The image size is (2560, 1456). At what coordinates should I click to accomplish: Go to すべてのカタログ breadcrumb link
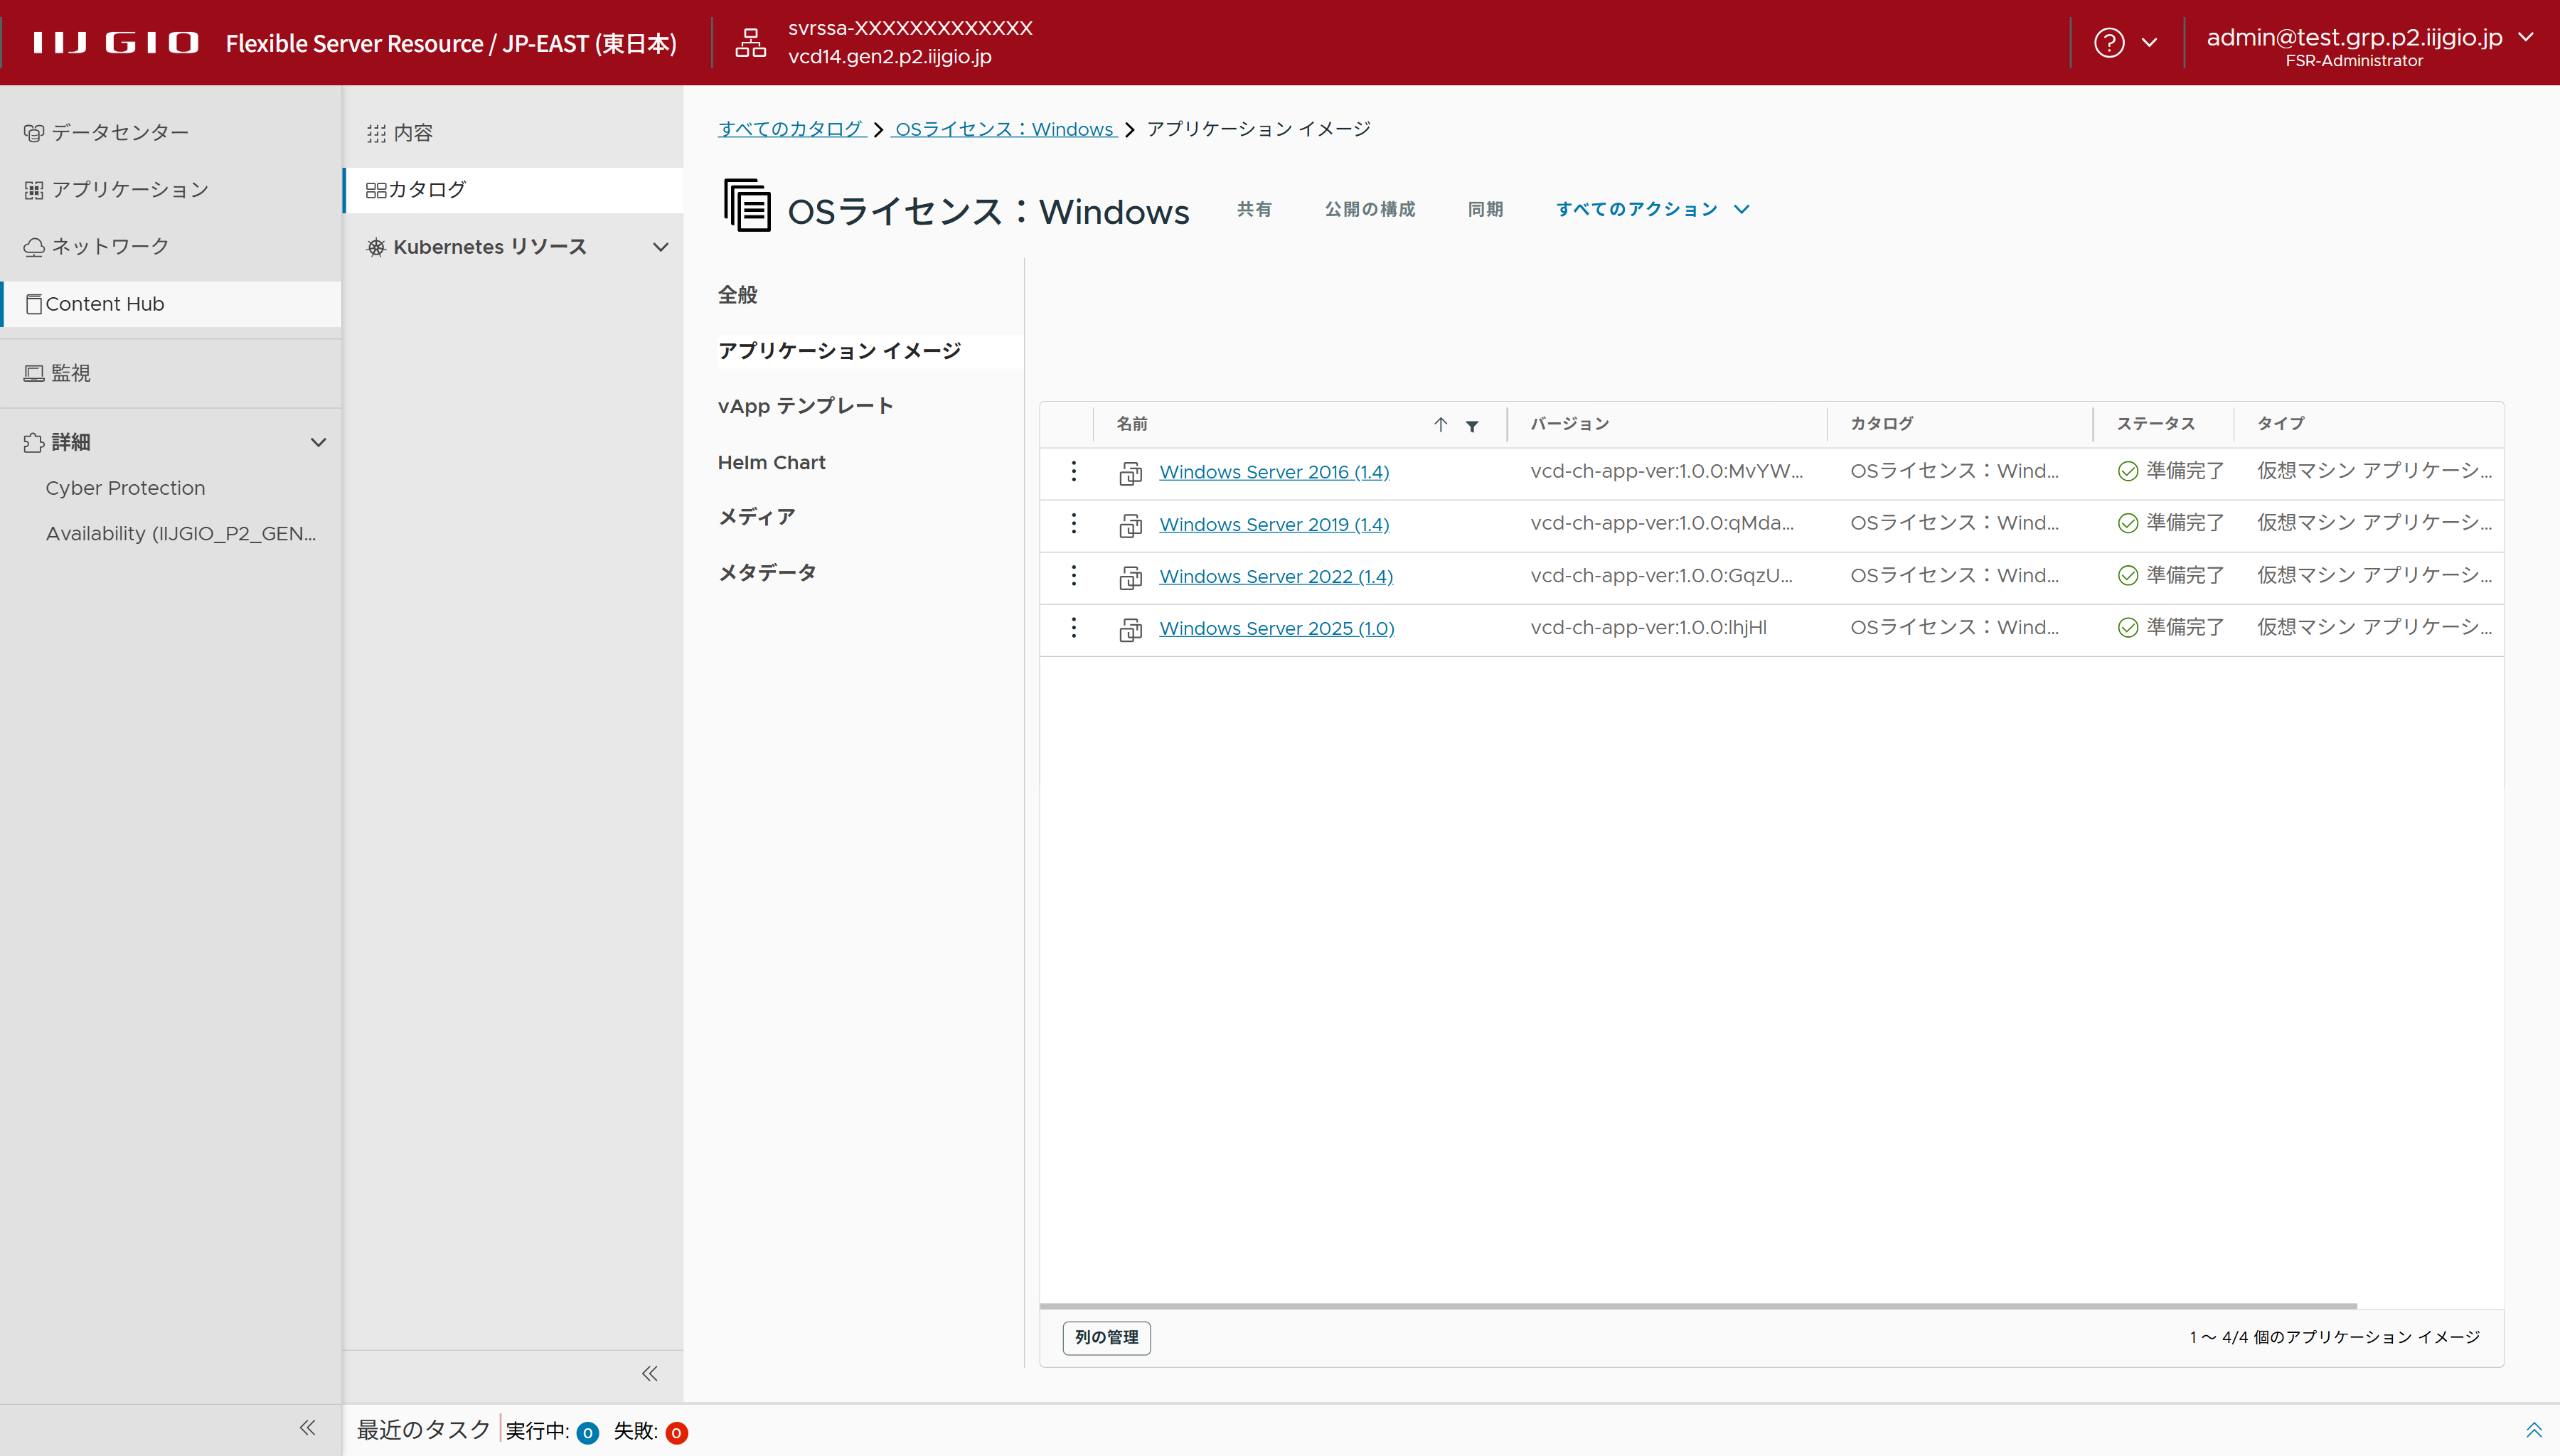790,129
